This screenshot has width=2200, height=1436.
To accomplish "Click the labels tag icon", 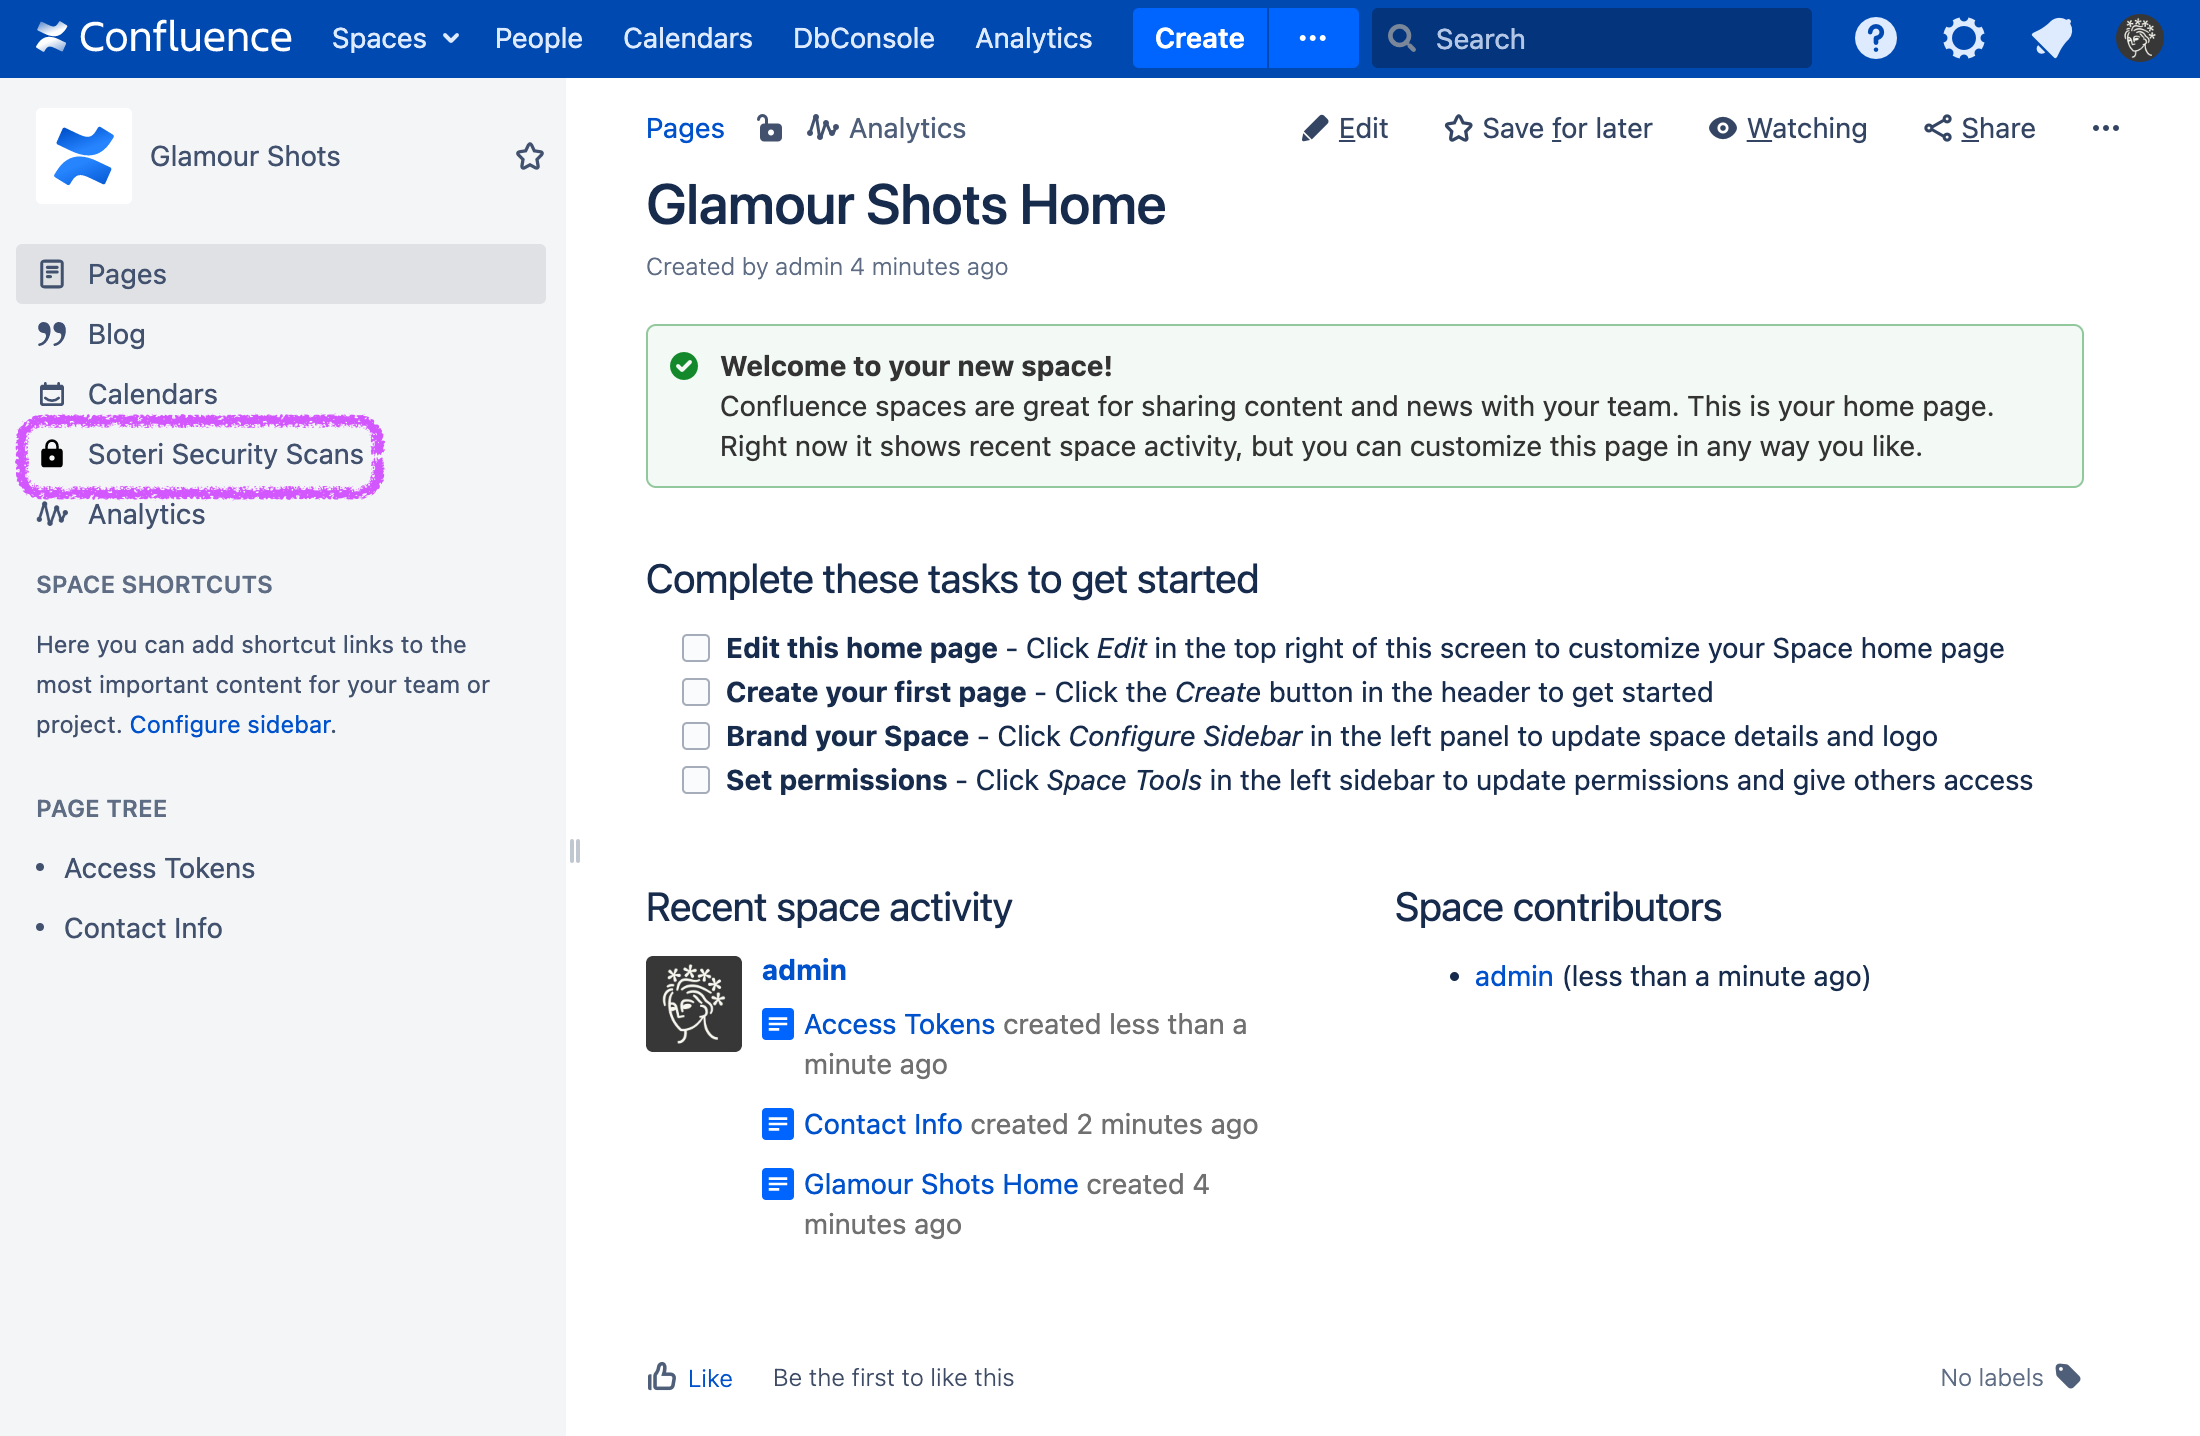I will [2068, 1376].
